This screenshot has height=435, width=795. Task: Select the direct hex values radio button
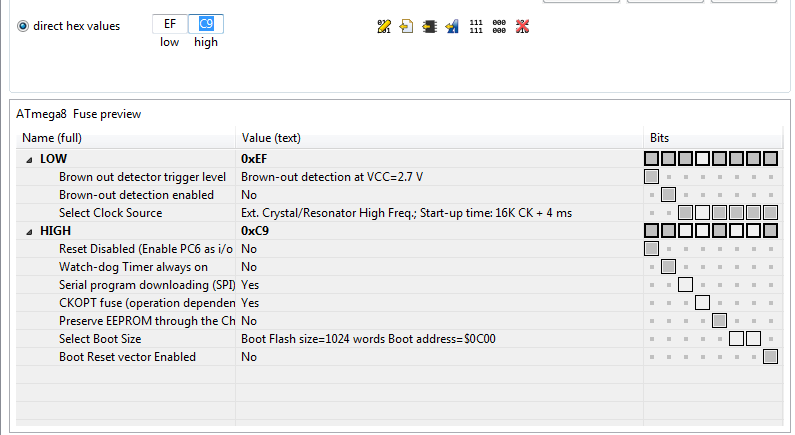(x=23, y=26)
